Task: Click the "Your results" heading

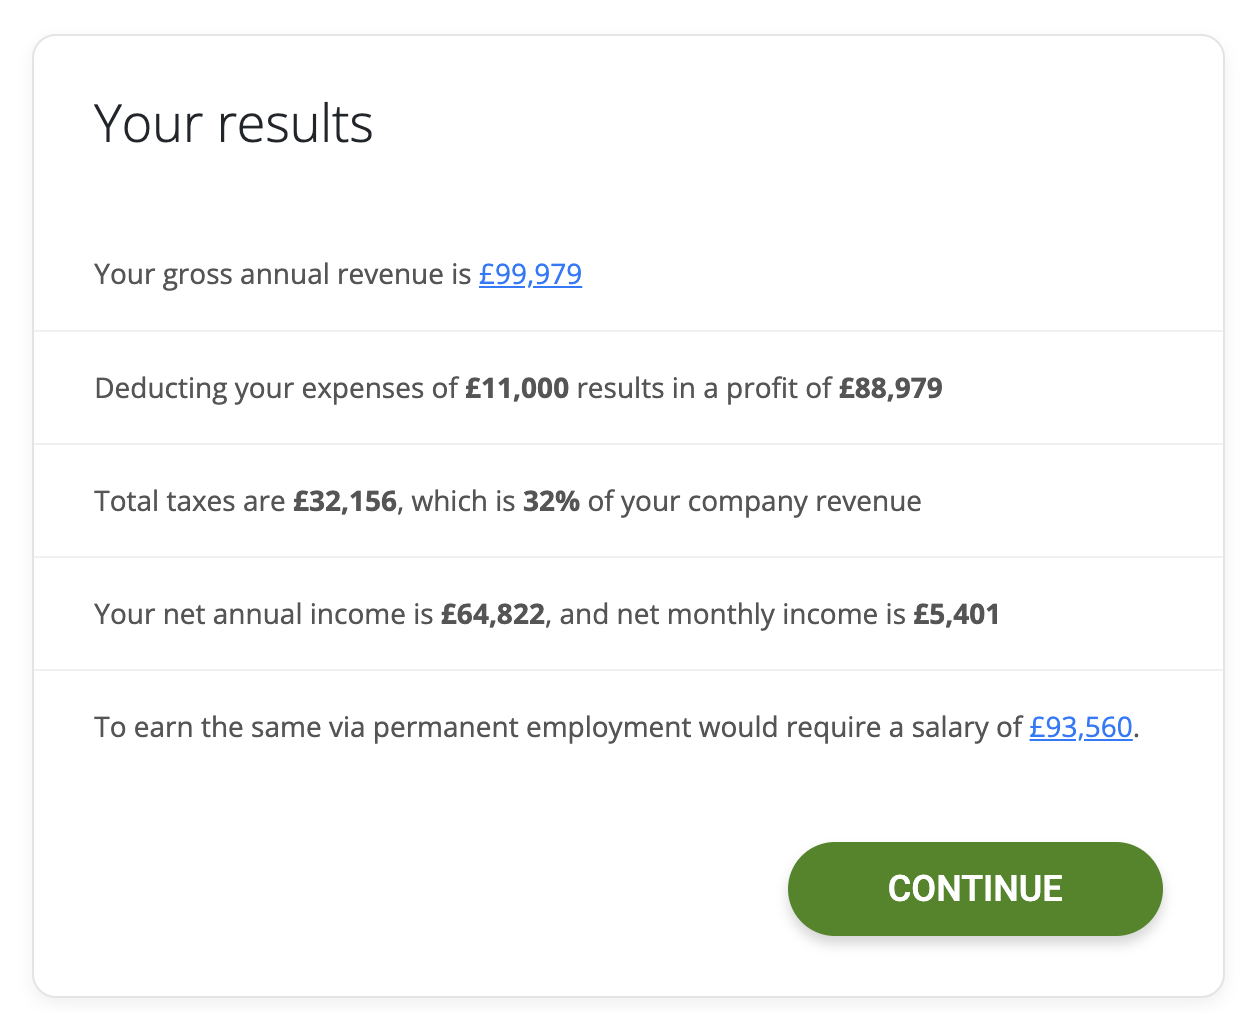Action: click(x=233, y=124)
